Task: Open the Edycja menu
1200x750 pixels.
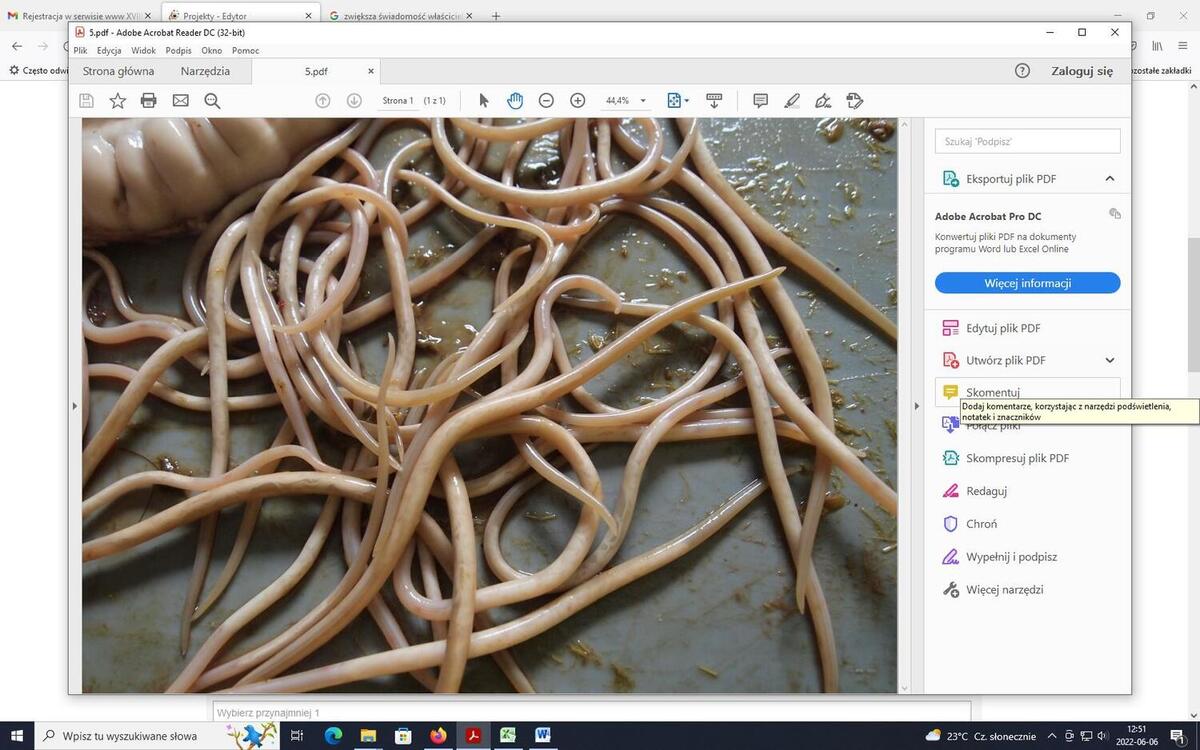Action: coord(109,50)
